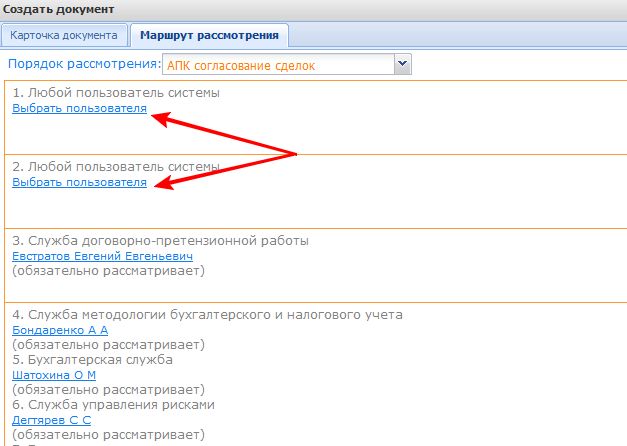The height and width of the screenshot is (446, 627).
Task: Select step 6 Служба управления рисками heading
Action: pyautogui.click(x=113, y=404)
